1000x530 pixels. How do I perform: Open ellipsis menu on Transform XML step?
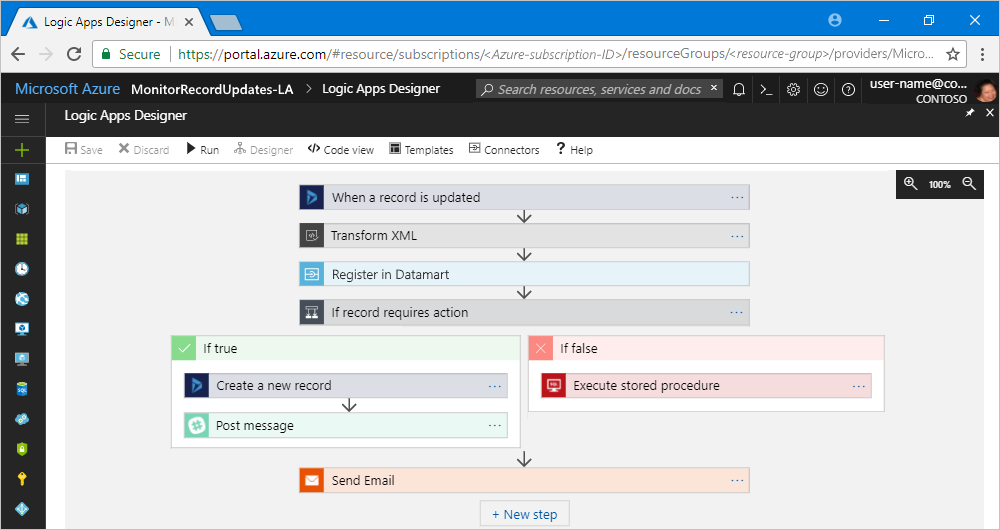click(737, 236)
